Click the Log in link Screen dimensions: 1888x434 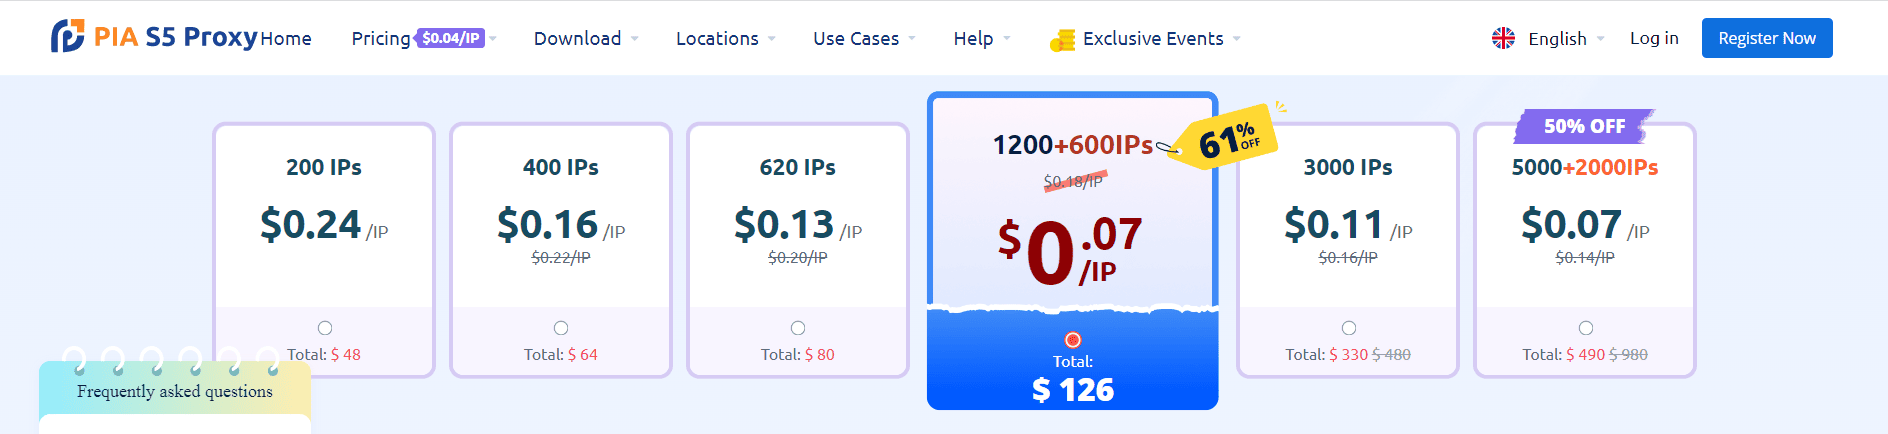[x=1654, y=38]
